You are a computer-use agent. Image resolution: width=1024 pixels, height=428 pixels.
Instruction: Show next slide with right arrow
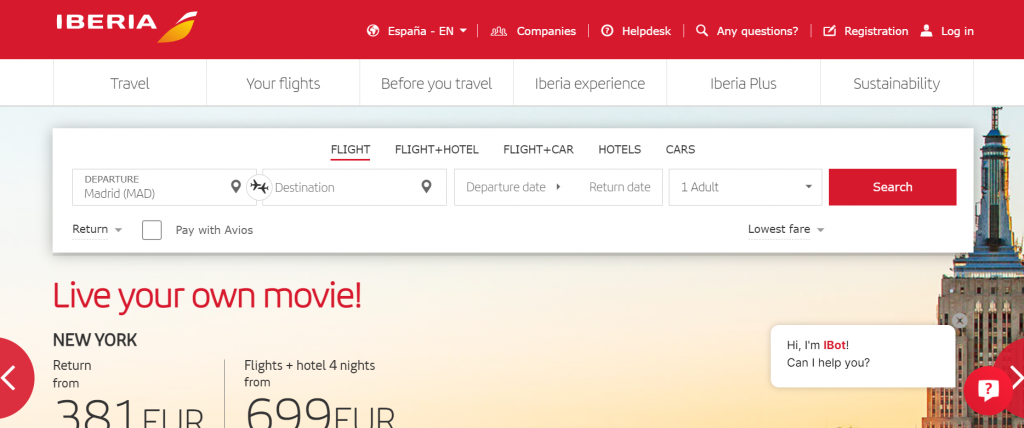pos(1016,378)
